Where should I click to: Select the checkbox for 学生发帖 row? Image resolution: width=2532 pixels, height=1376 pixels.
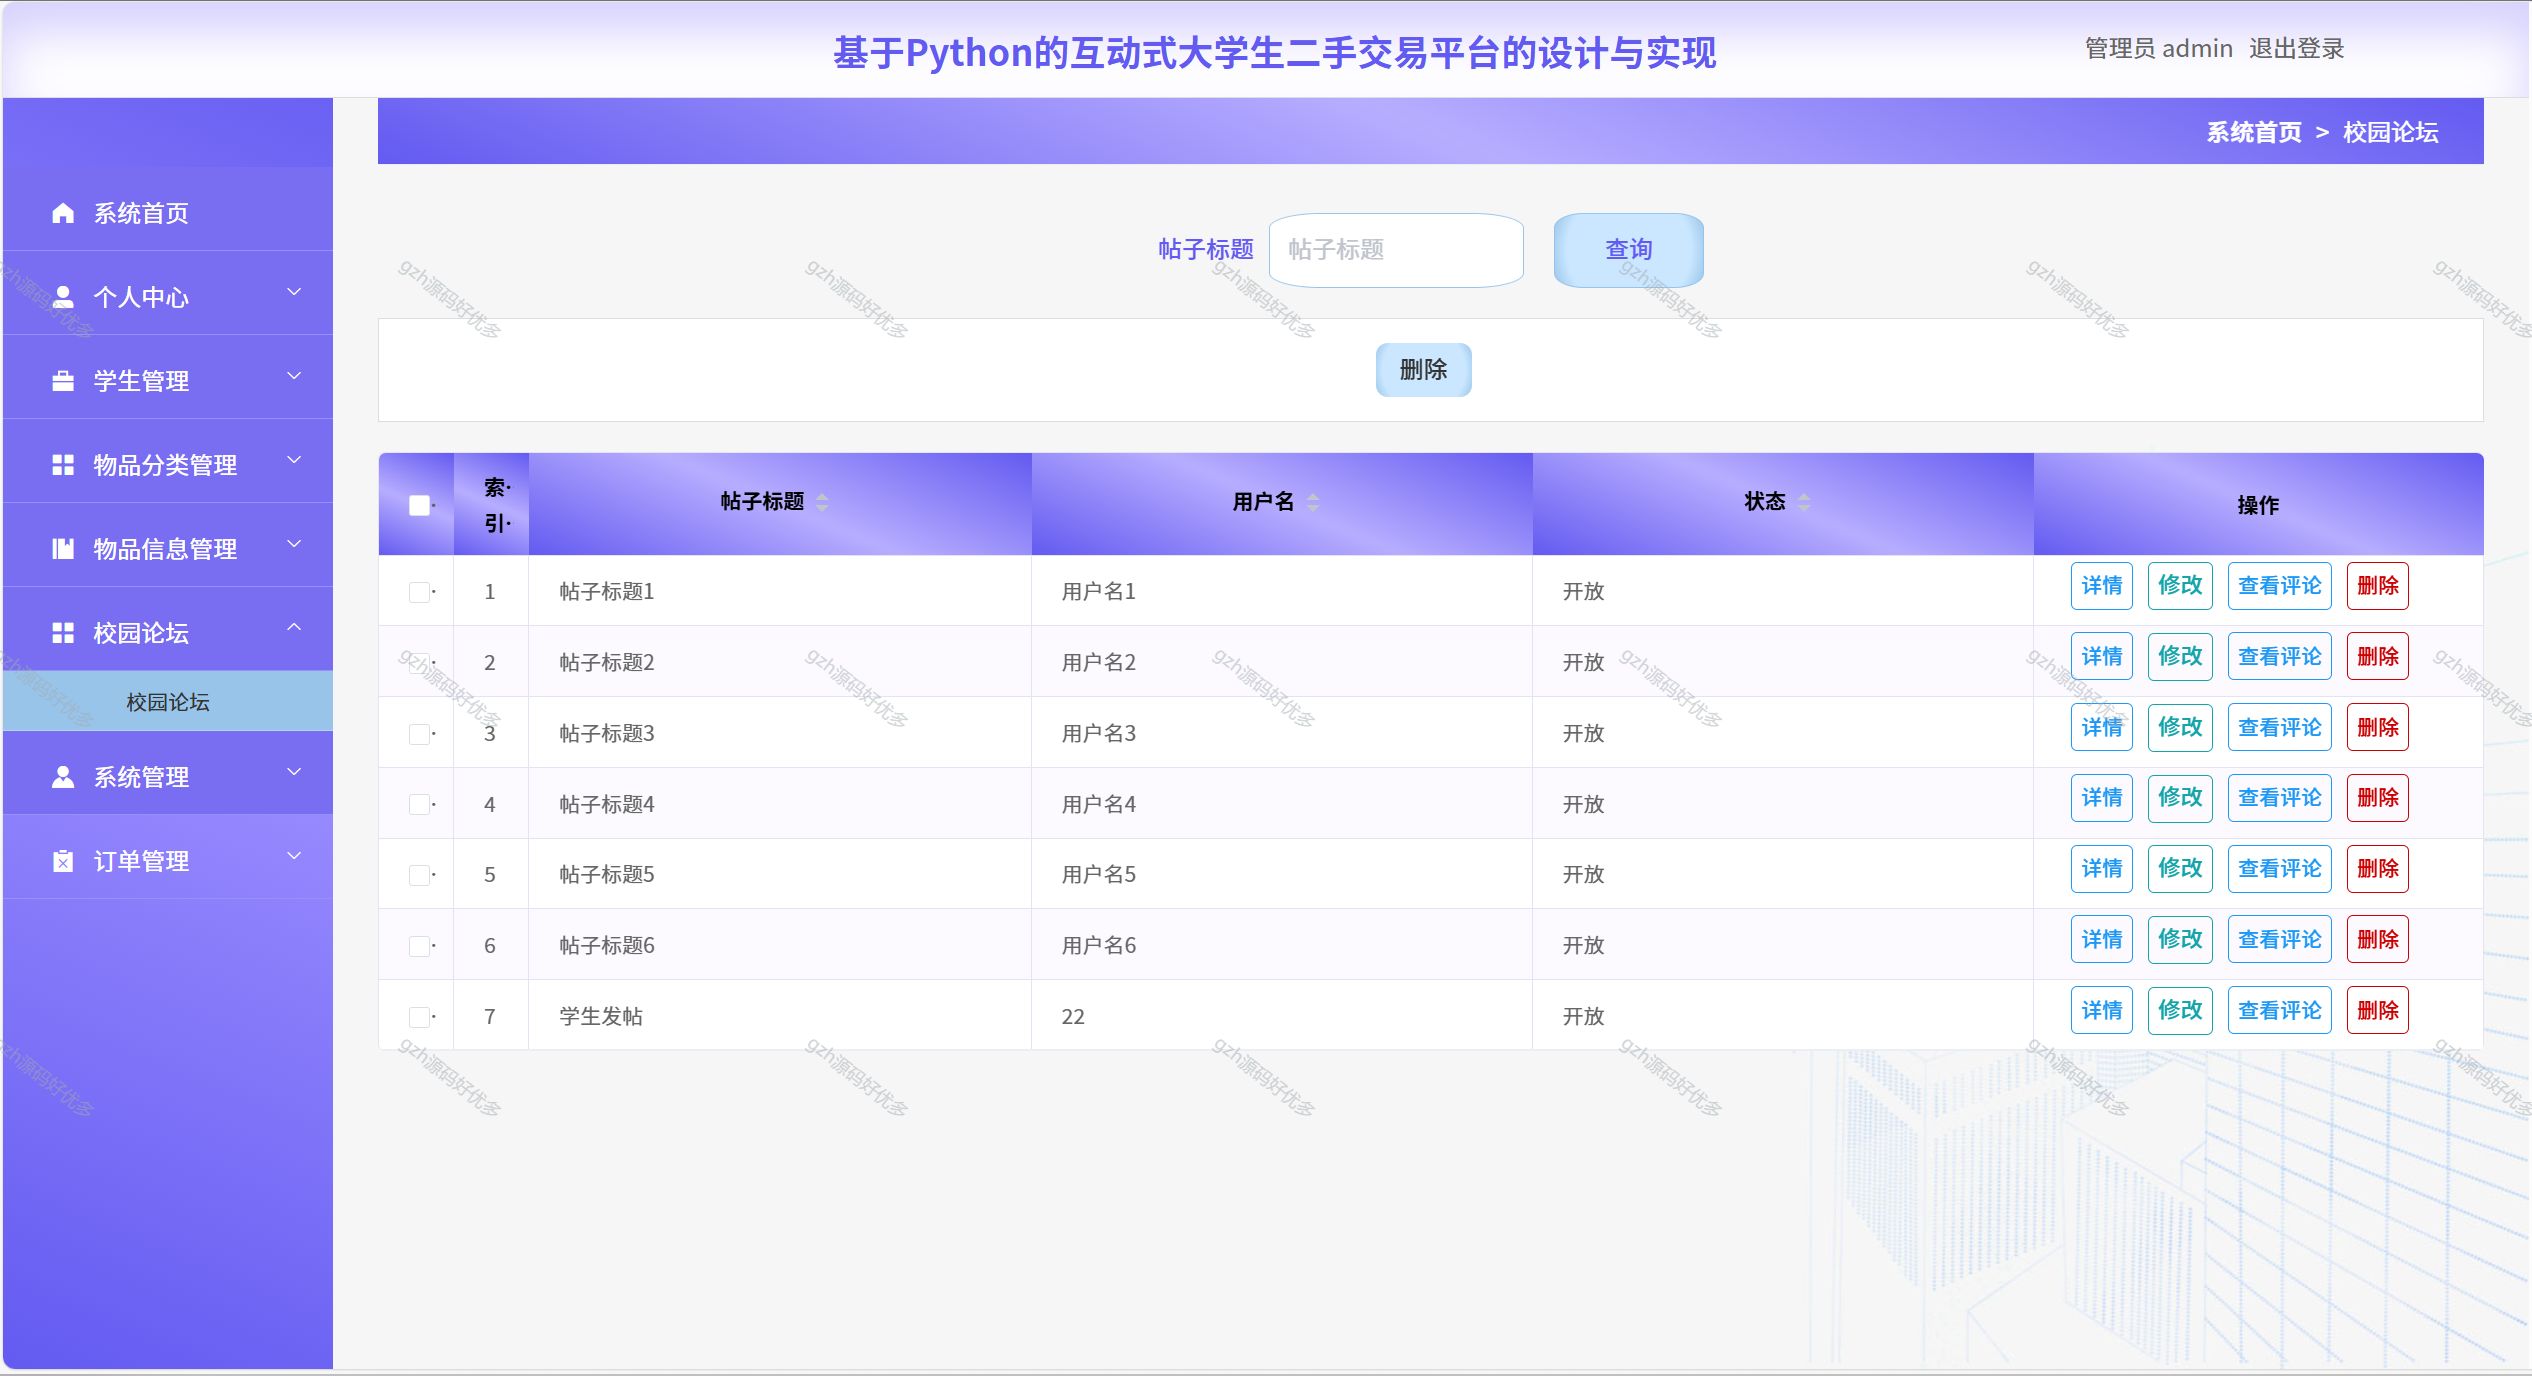(x=419, y=1017)
